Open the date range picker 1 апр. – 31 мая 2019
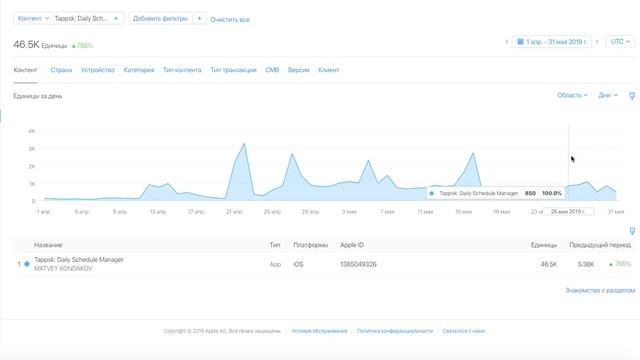640x360 pixels. [552, 42]
